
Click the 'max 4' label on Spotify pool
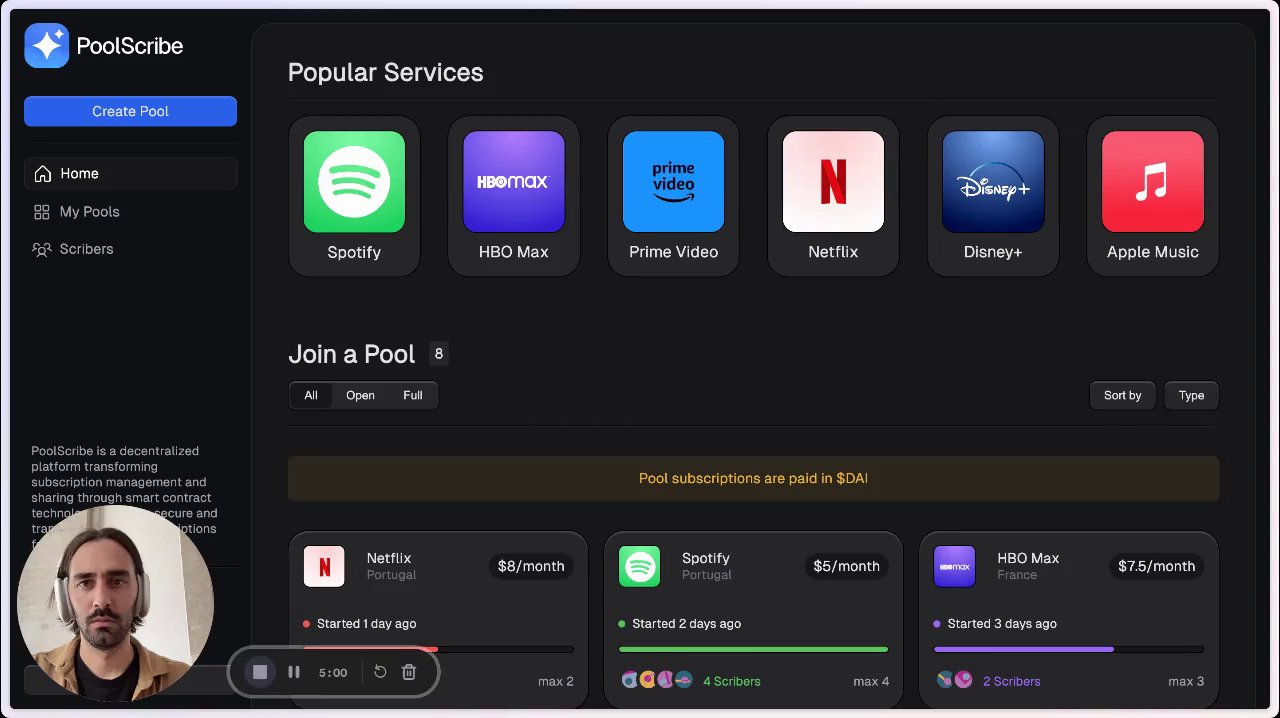click(x=871, y=681)
